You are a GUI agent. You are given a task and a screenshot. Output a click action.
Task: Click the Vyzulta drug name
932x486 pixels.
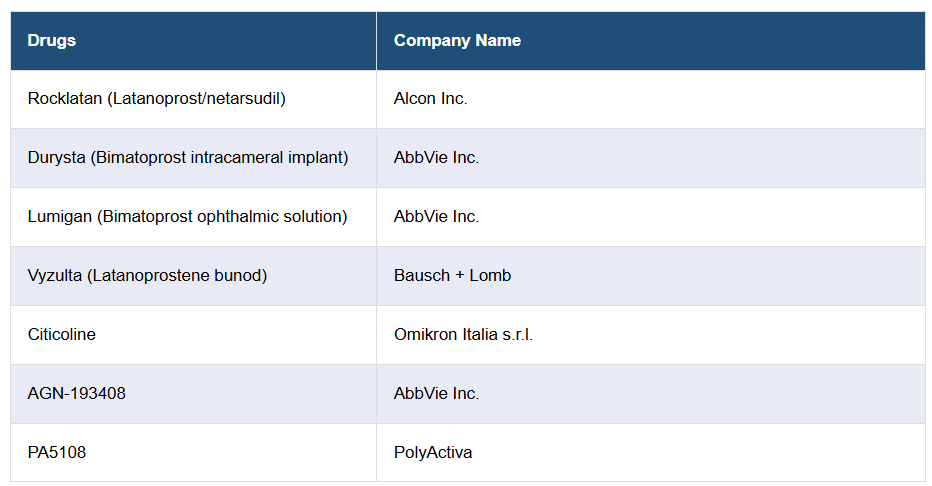point(55,276)
